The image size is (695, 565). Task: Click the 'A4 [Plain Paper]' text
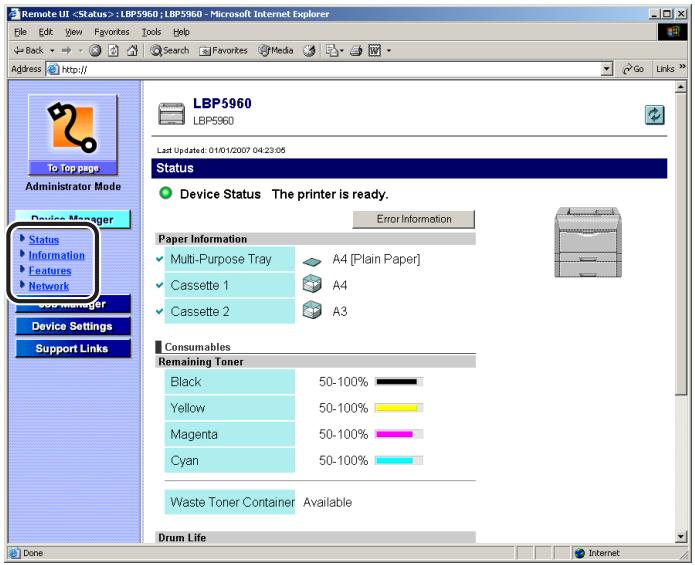(x=376, y=259)
